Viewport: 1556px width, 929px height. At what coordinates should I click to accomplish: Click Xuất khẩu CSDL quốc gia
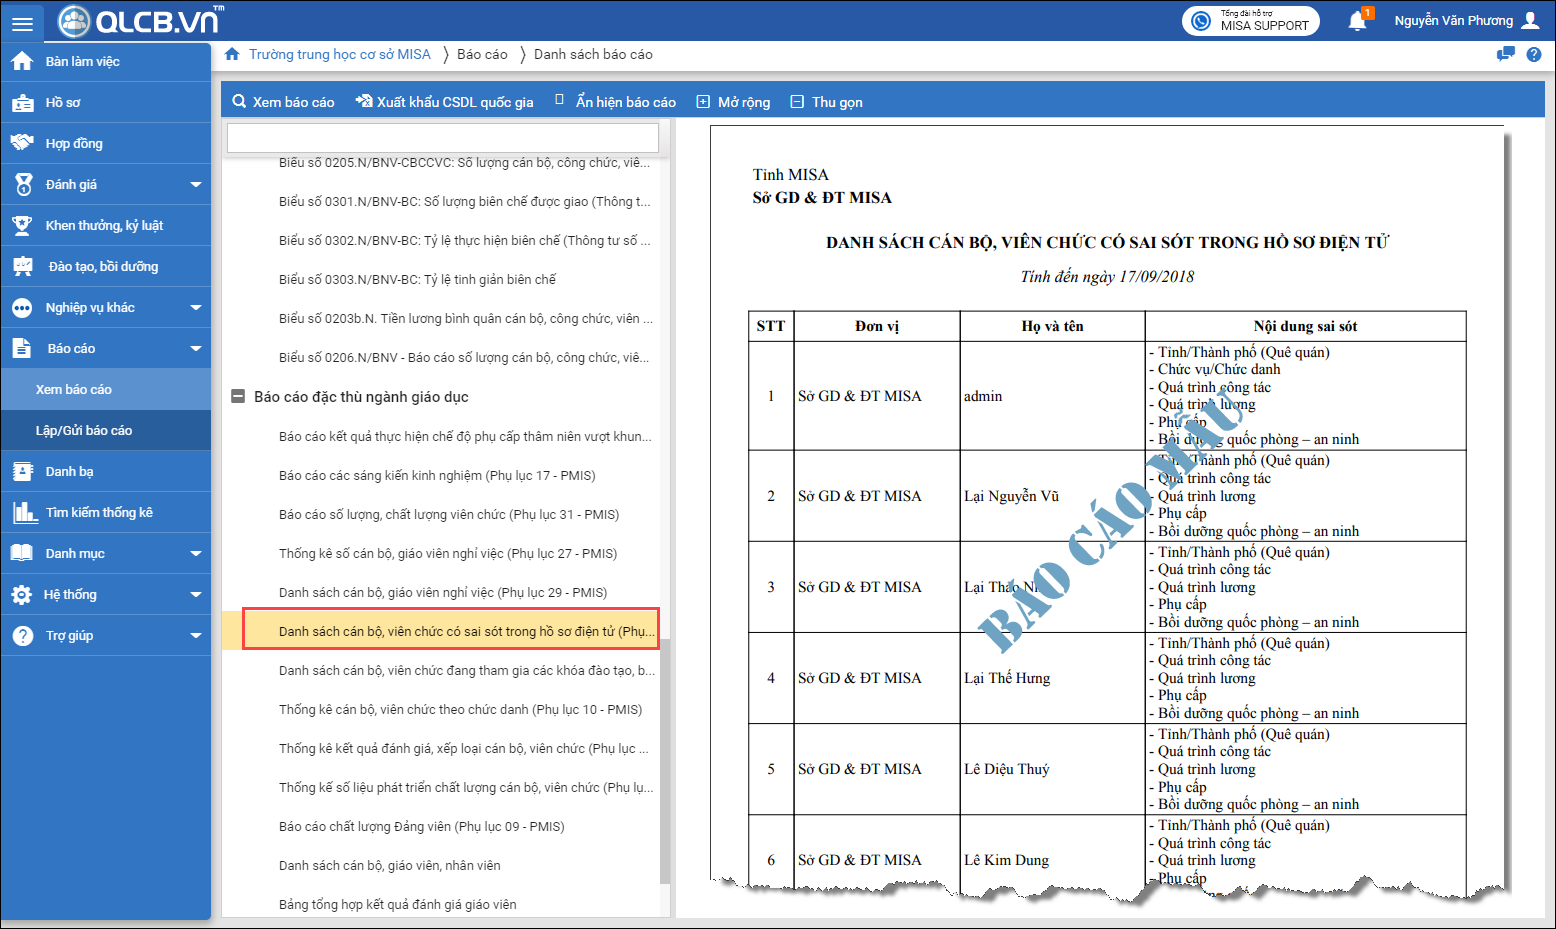click(444, 102)
